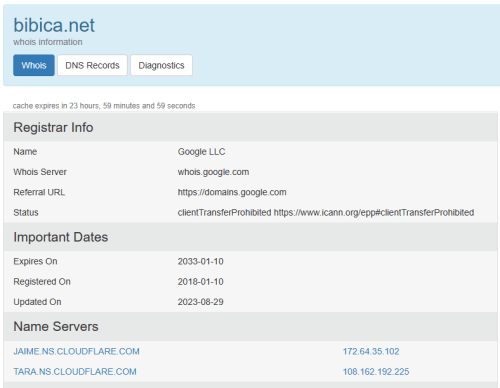The height and width of the screenshot is (388, 500).
Task: Click the Referral URL label
Action: (39, 192)
